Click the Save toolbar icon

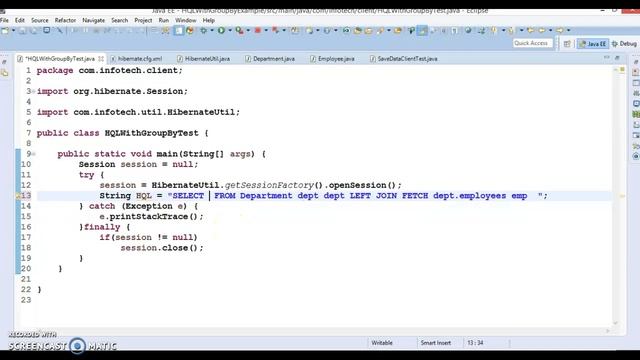pos(22,30)
